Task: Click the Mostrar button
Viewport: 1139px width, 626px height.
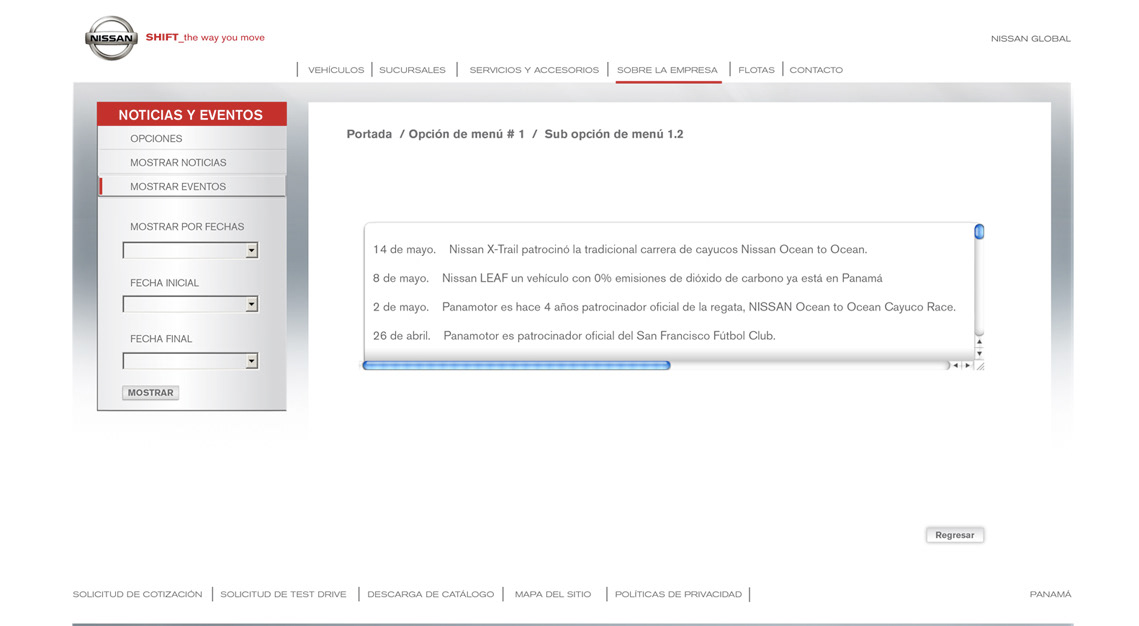Action: pyautogui.click(x=150, y=393)
